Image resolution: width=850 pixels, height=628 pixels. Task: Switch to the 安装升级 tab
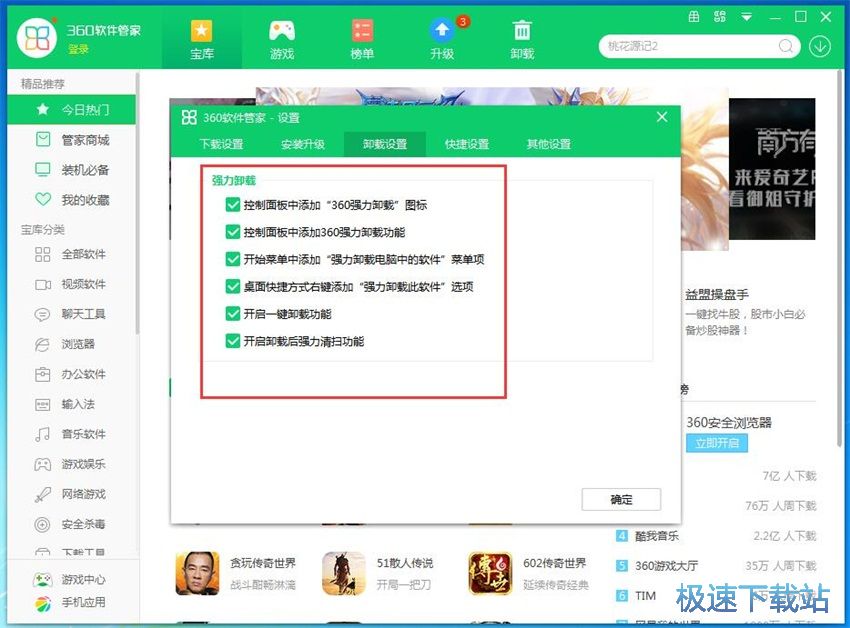(303, 144)
